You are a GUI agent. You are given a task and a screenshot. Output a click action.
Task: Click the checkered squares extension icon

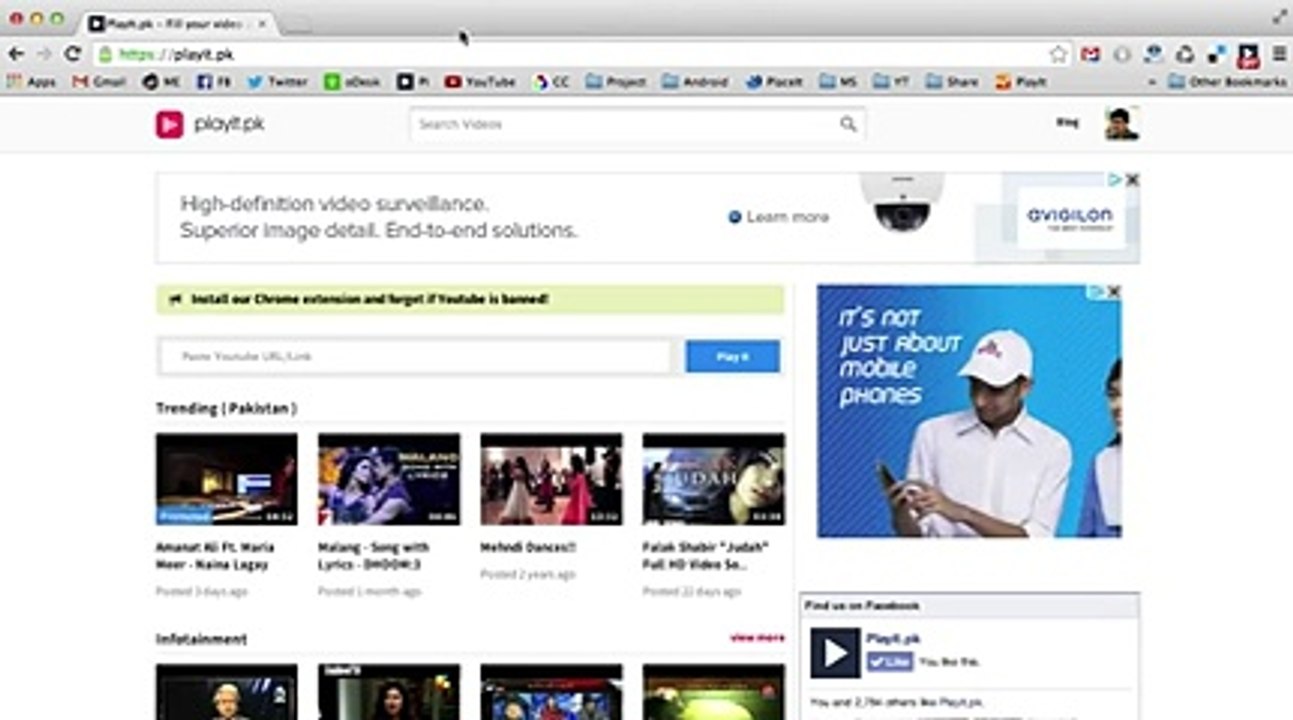pyautogui.click(x=1216, y=54)
